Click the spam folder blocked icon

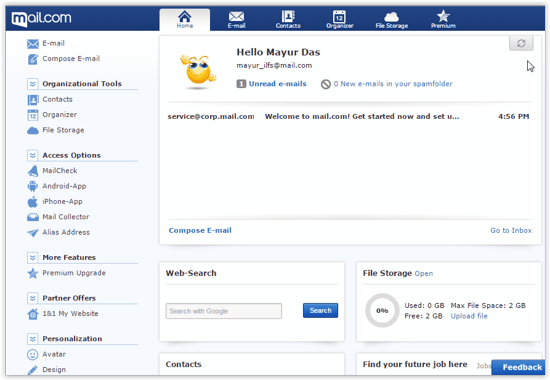pos(326,84)
